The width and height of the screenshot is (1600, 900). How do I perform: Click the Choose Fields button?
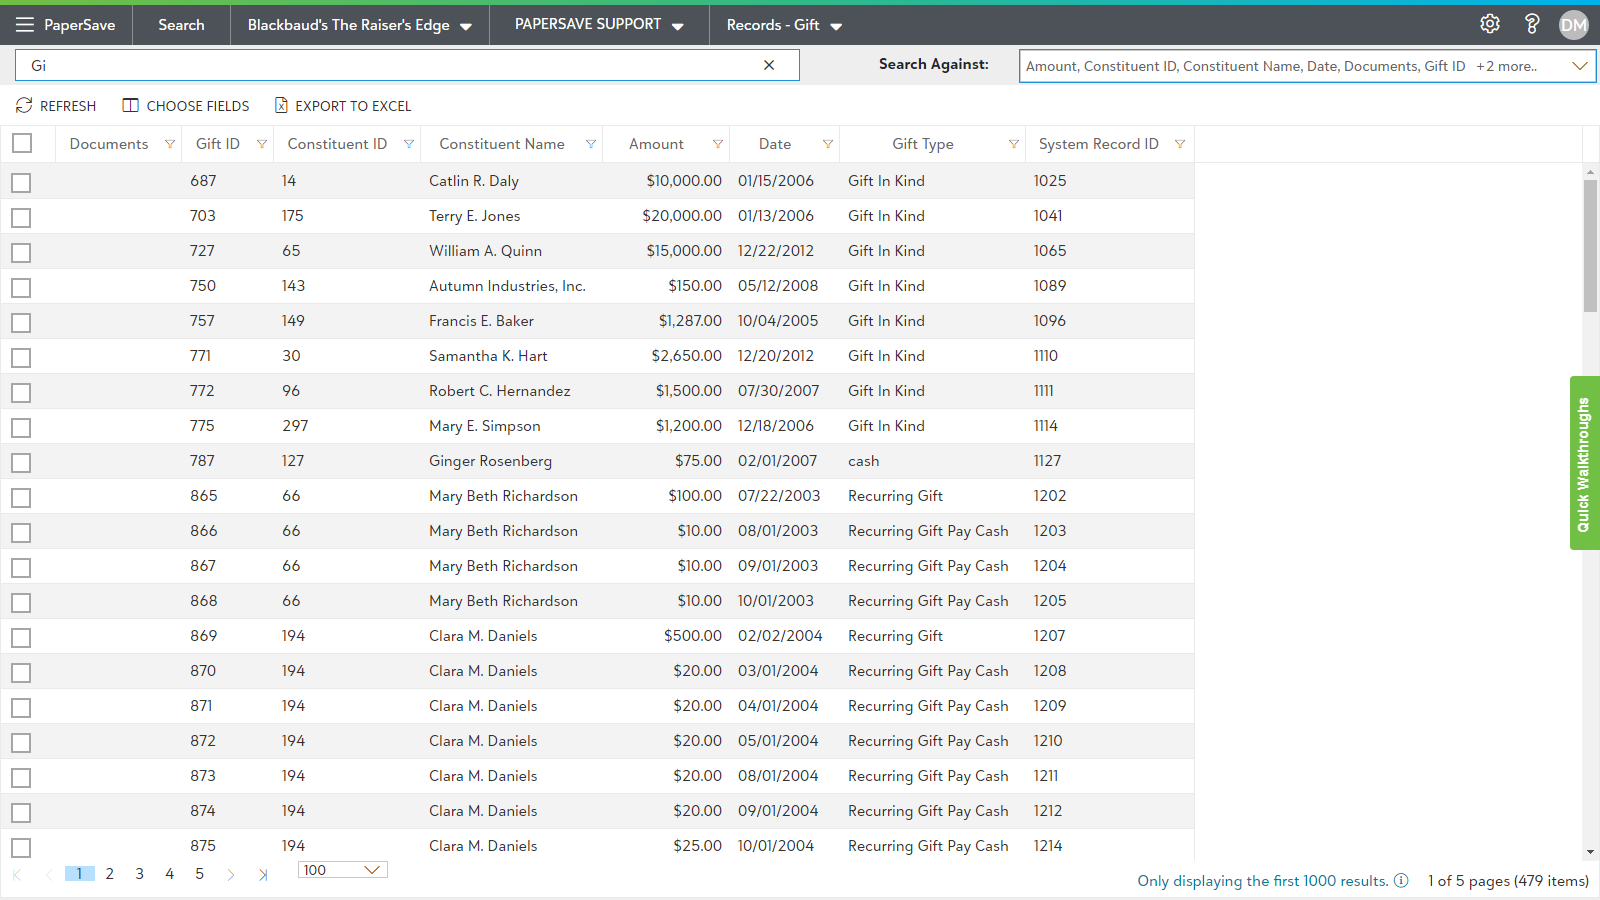tap(186, 106)
